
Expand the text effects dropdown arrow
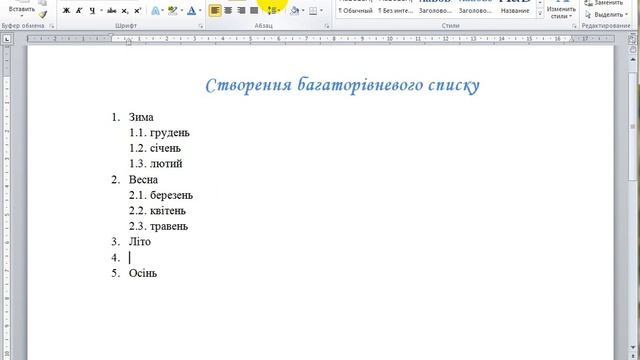coord(162,11)
